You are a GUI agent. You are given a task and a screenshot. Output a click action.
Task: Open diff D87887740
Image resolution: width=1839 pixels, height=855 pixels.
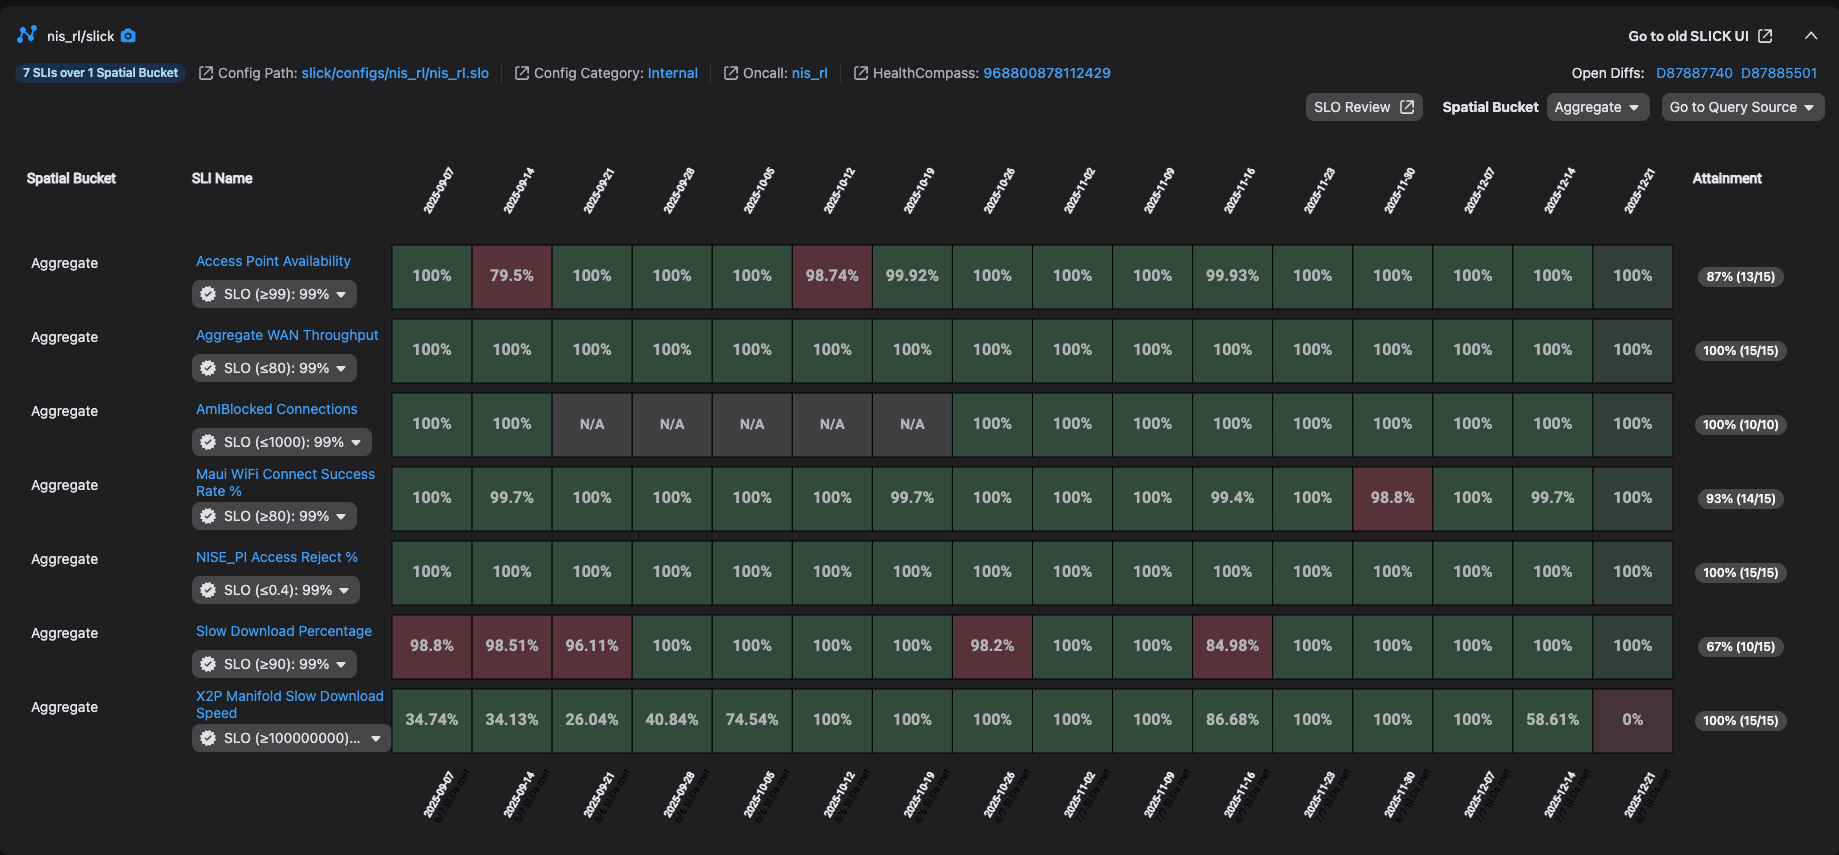1694,73
